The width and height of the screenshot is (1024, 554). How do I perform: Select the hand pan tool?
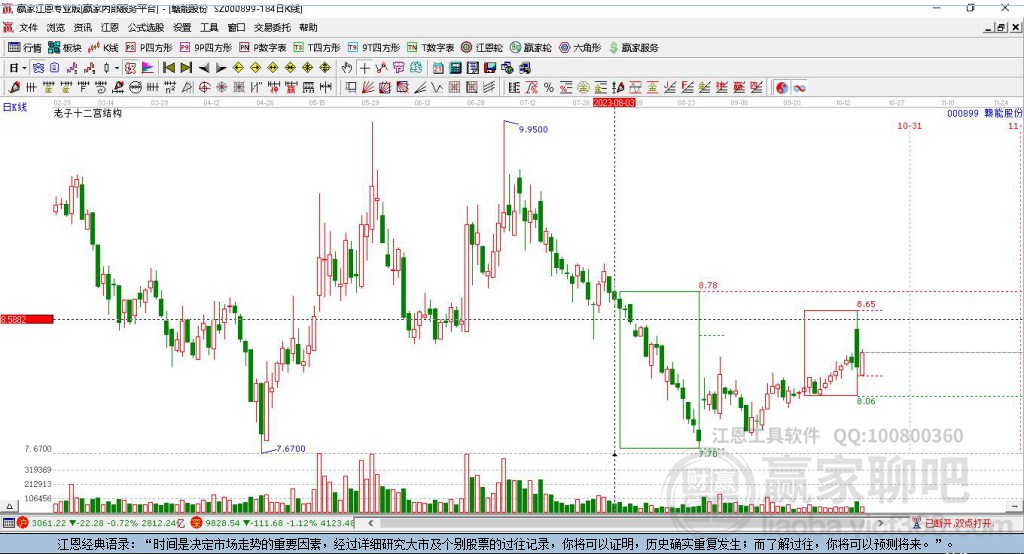[x=347, y=68]
